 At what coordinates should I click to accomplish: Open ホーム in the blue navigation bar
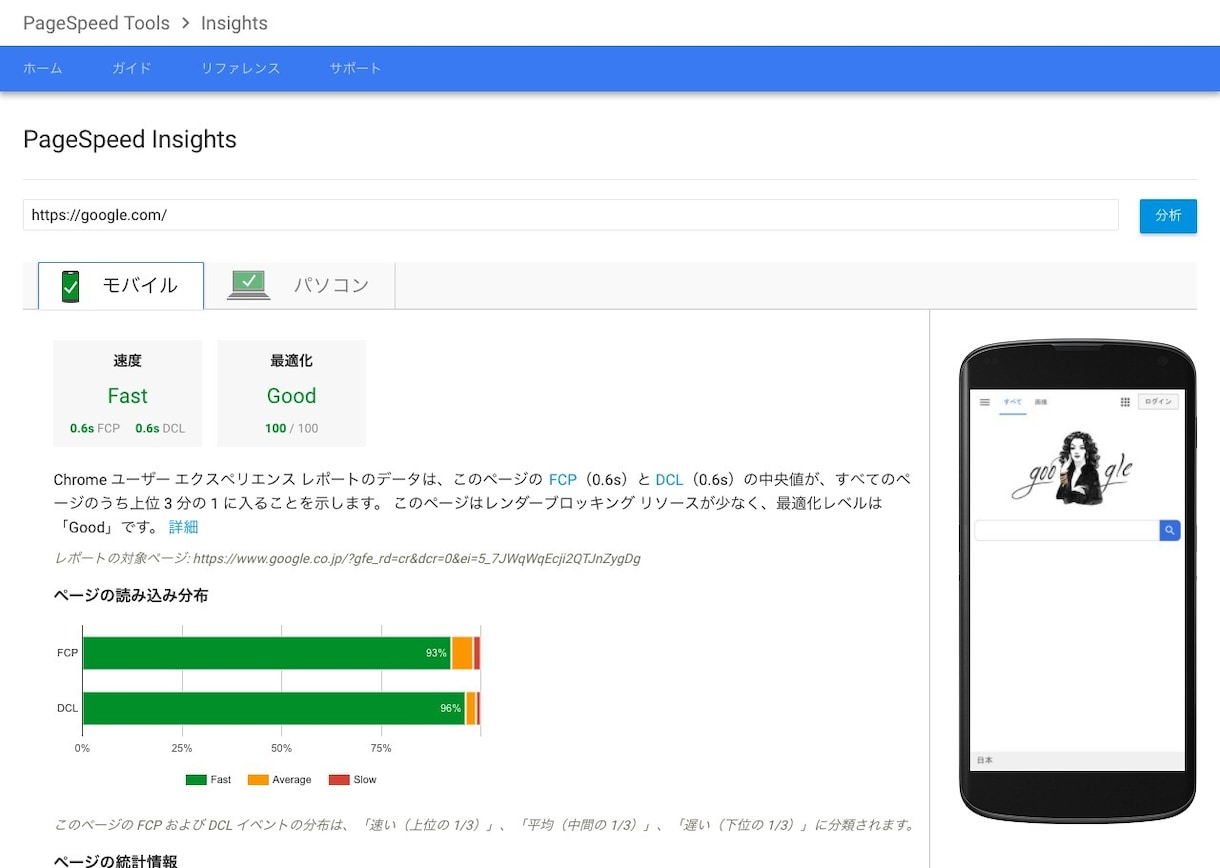coord(43,68)
